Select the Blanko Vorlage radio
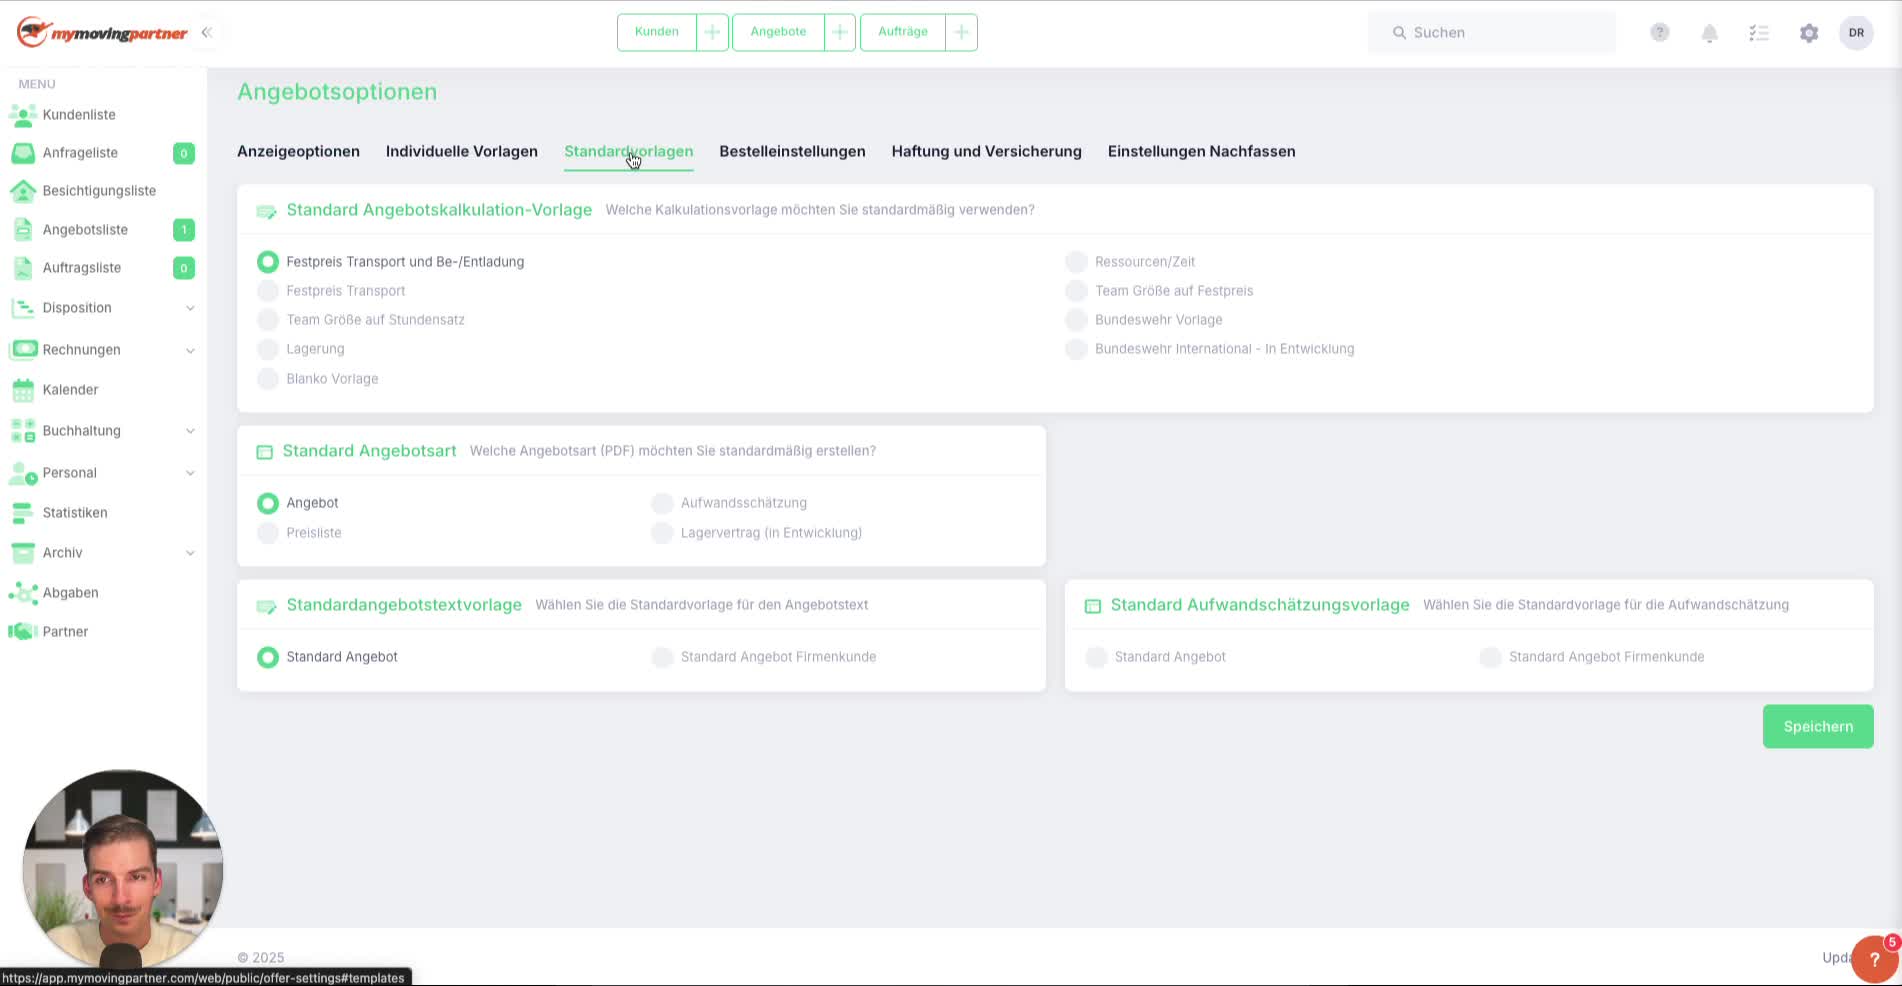1902x986 pixels. [268, 379]
